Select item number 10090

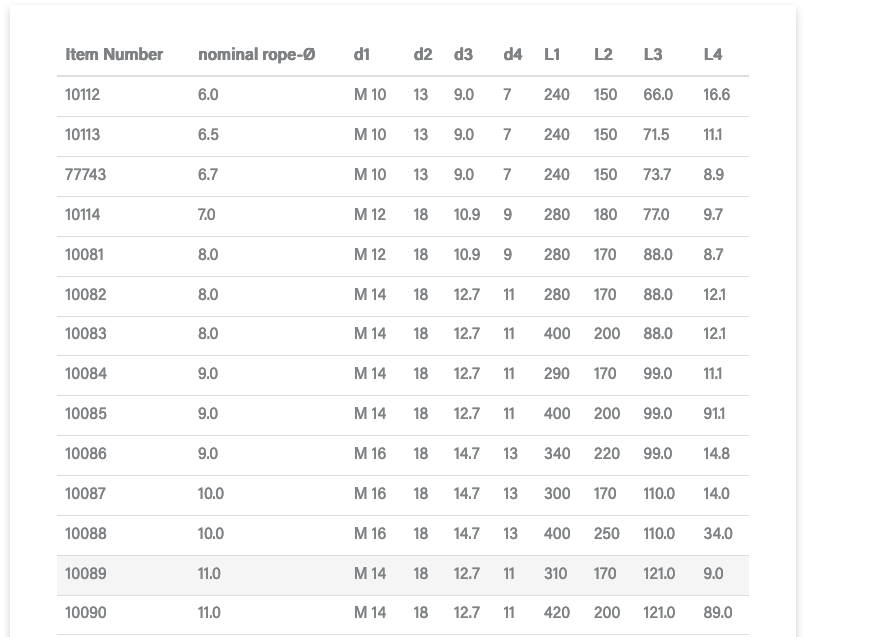pos(85,613)
